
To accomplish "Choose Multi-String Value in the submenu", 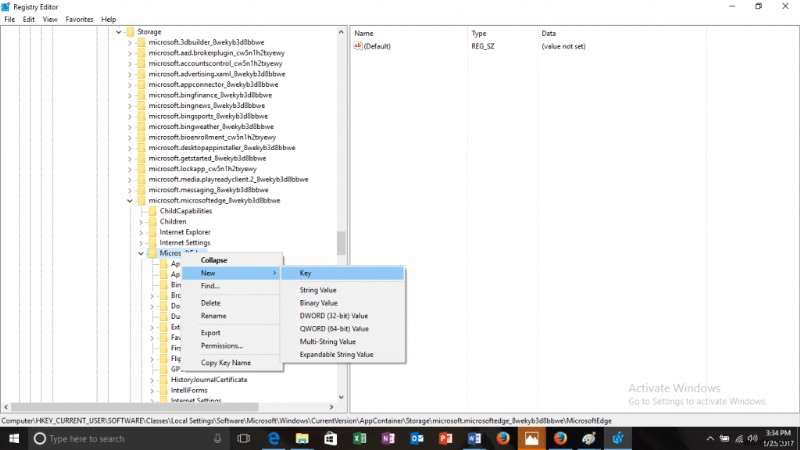I will pos(343,341).
